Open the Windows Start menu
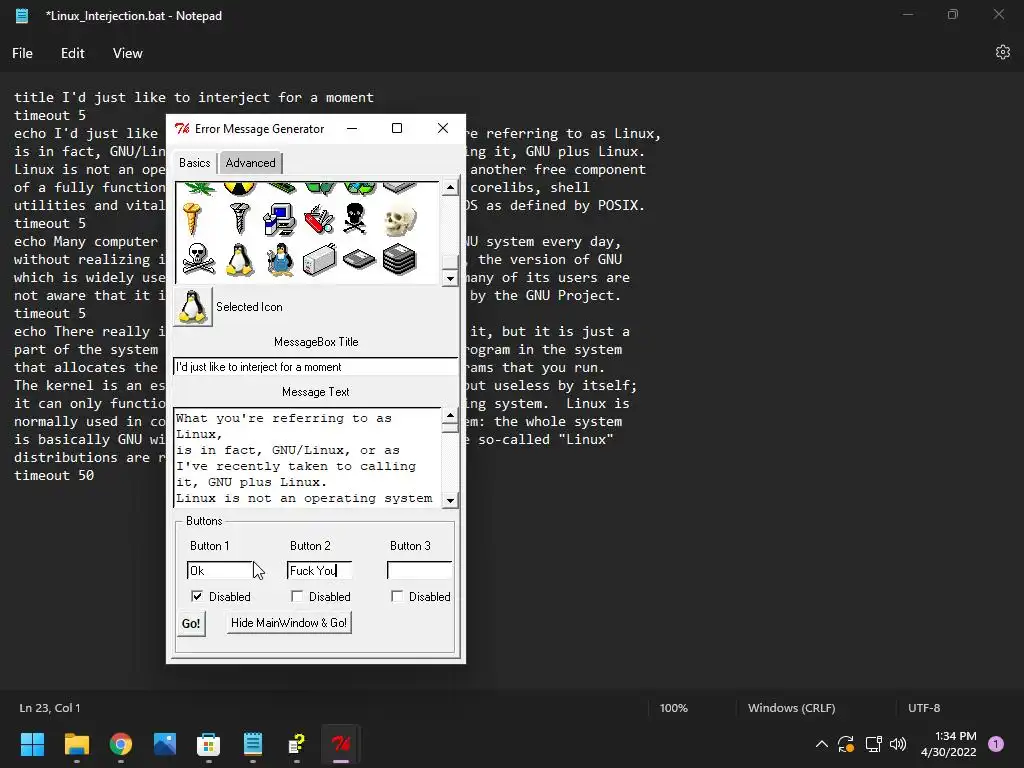1024x768 pixels. coord(32,744)
